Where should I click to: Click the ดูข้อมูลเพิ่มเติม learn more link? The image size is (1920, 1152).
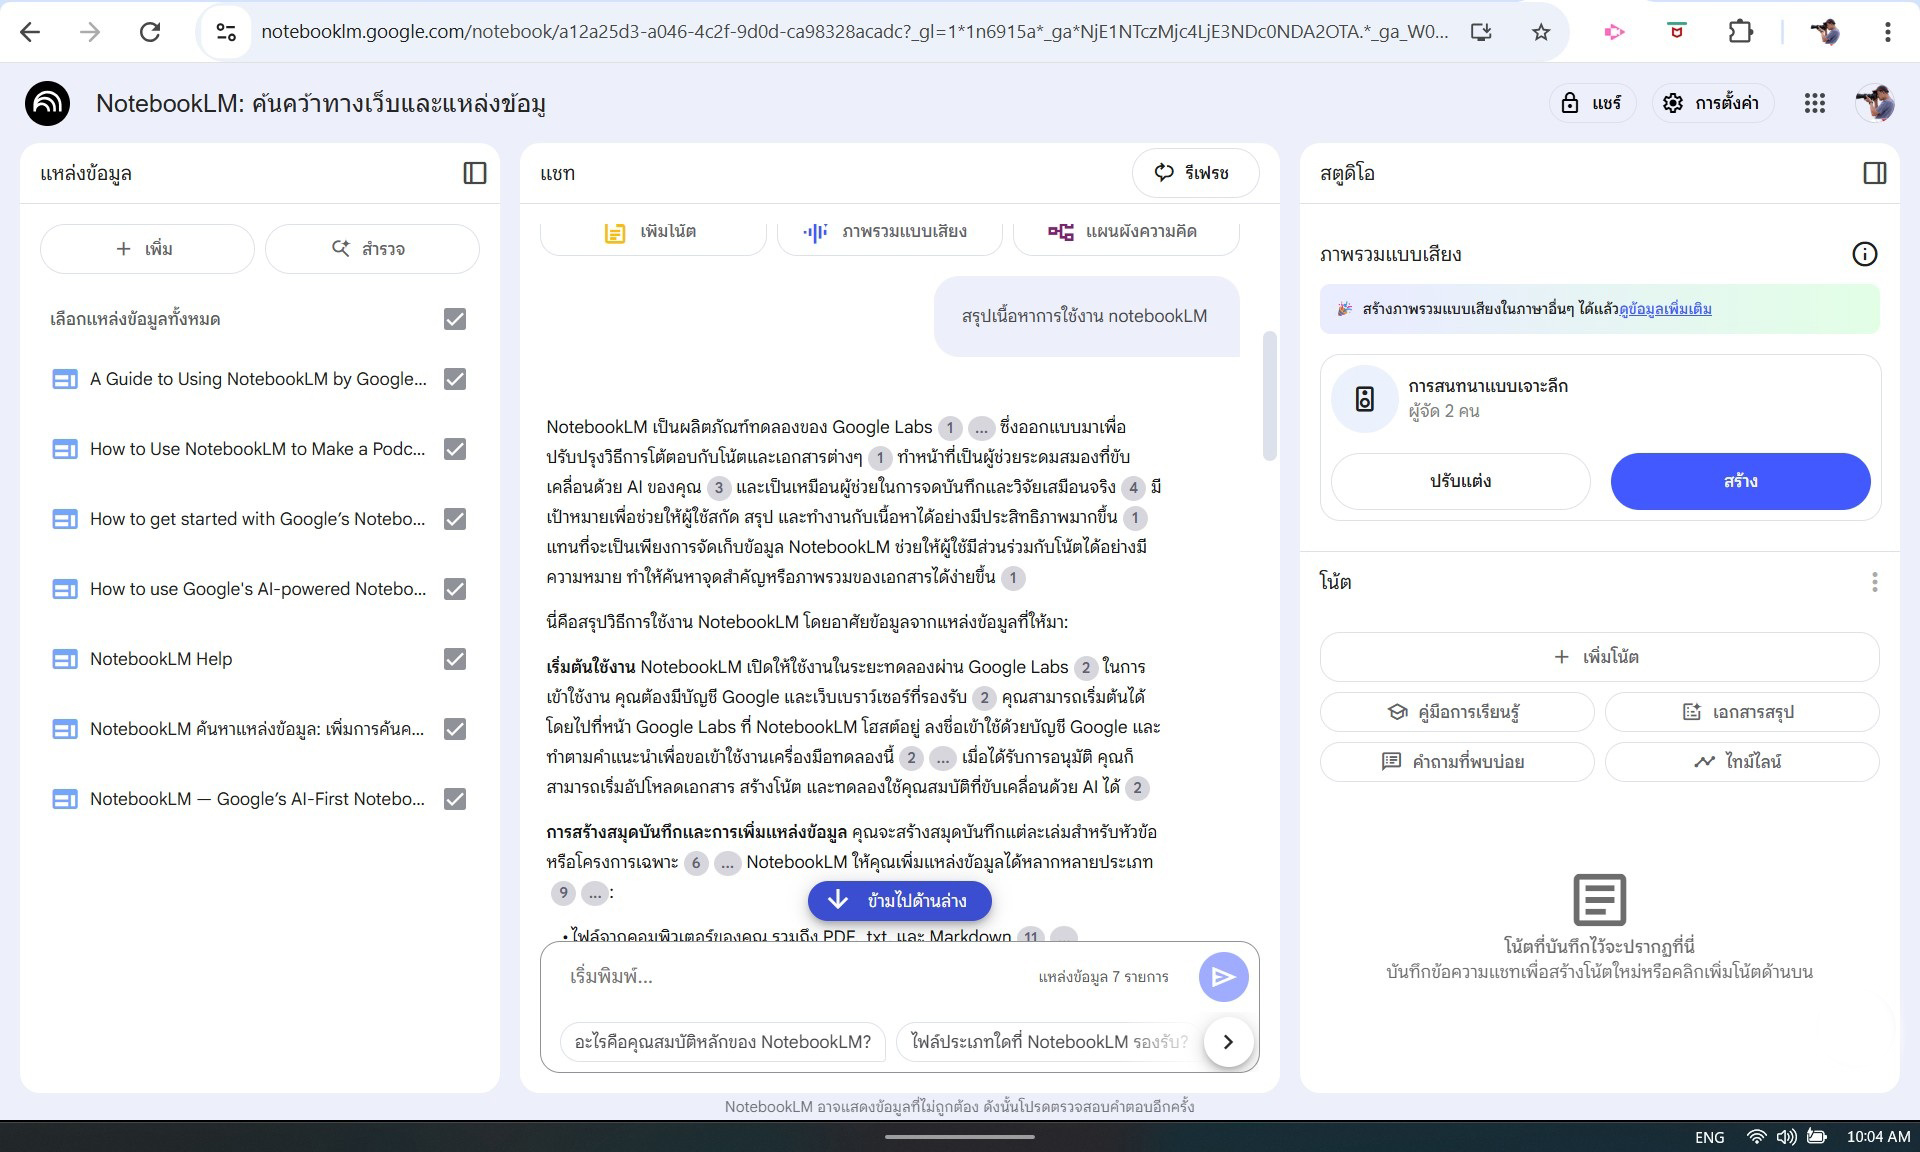(1665, 309)
